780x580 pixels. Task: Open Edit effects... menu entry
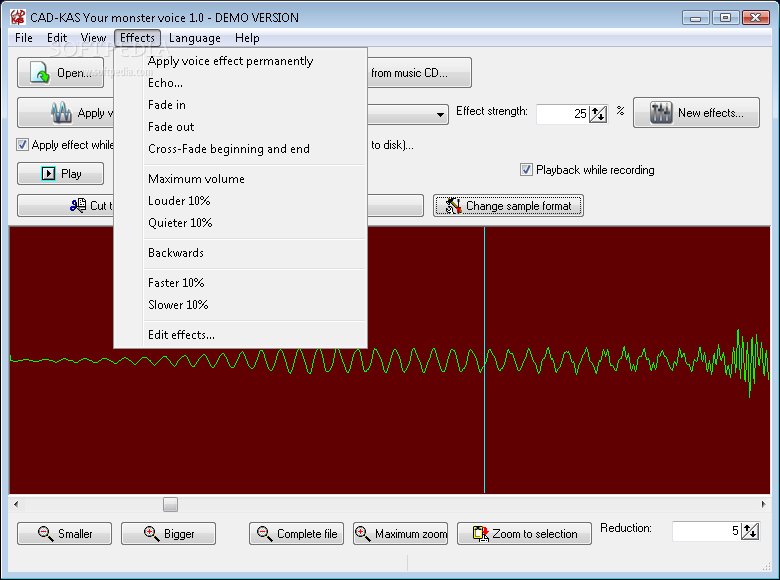(x=241, y=335)
